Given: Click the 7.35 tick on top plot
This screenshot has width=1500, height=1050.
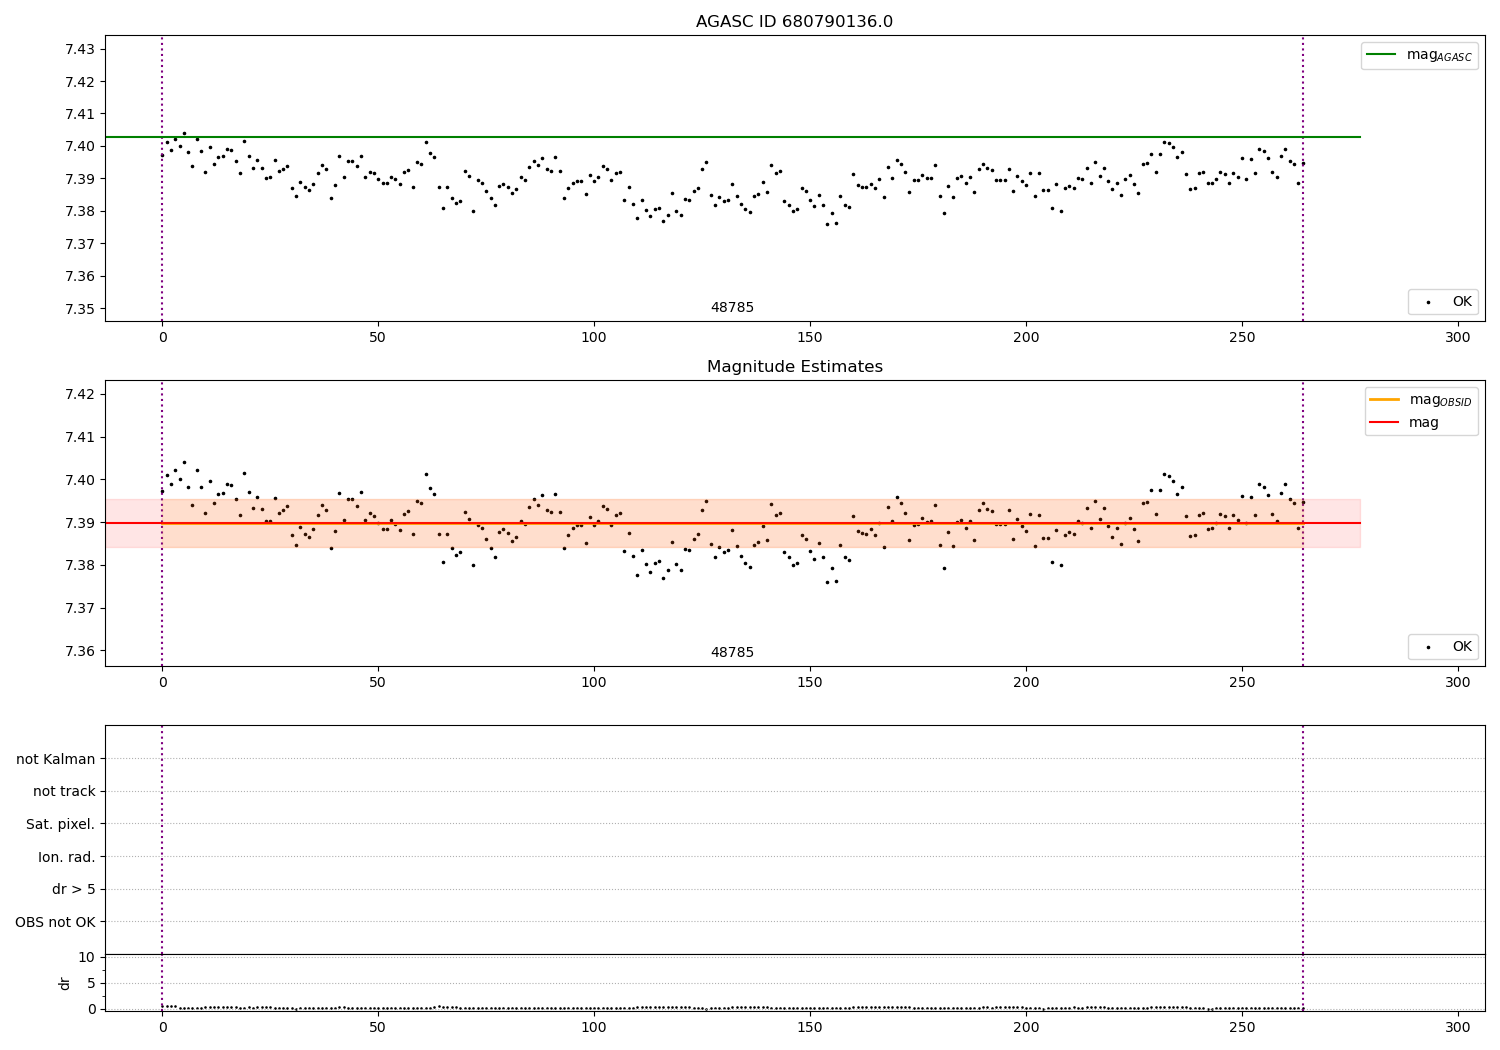Looking at the screenshot, I should click(x=80, y=309).
